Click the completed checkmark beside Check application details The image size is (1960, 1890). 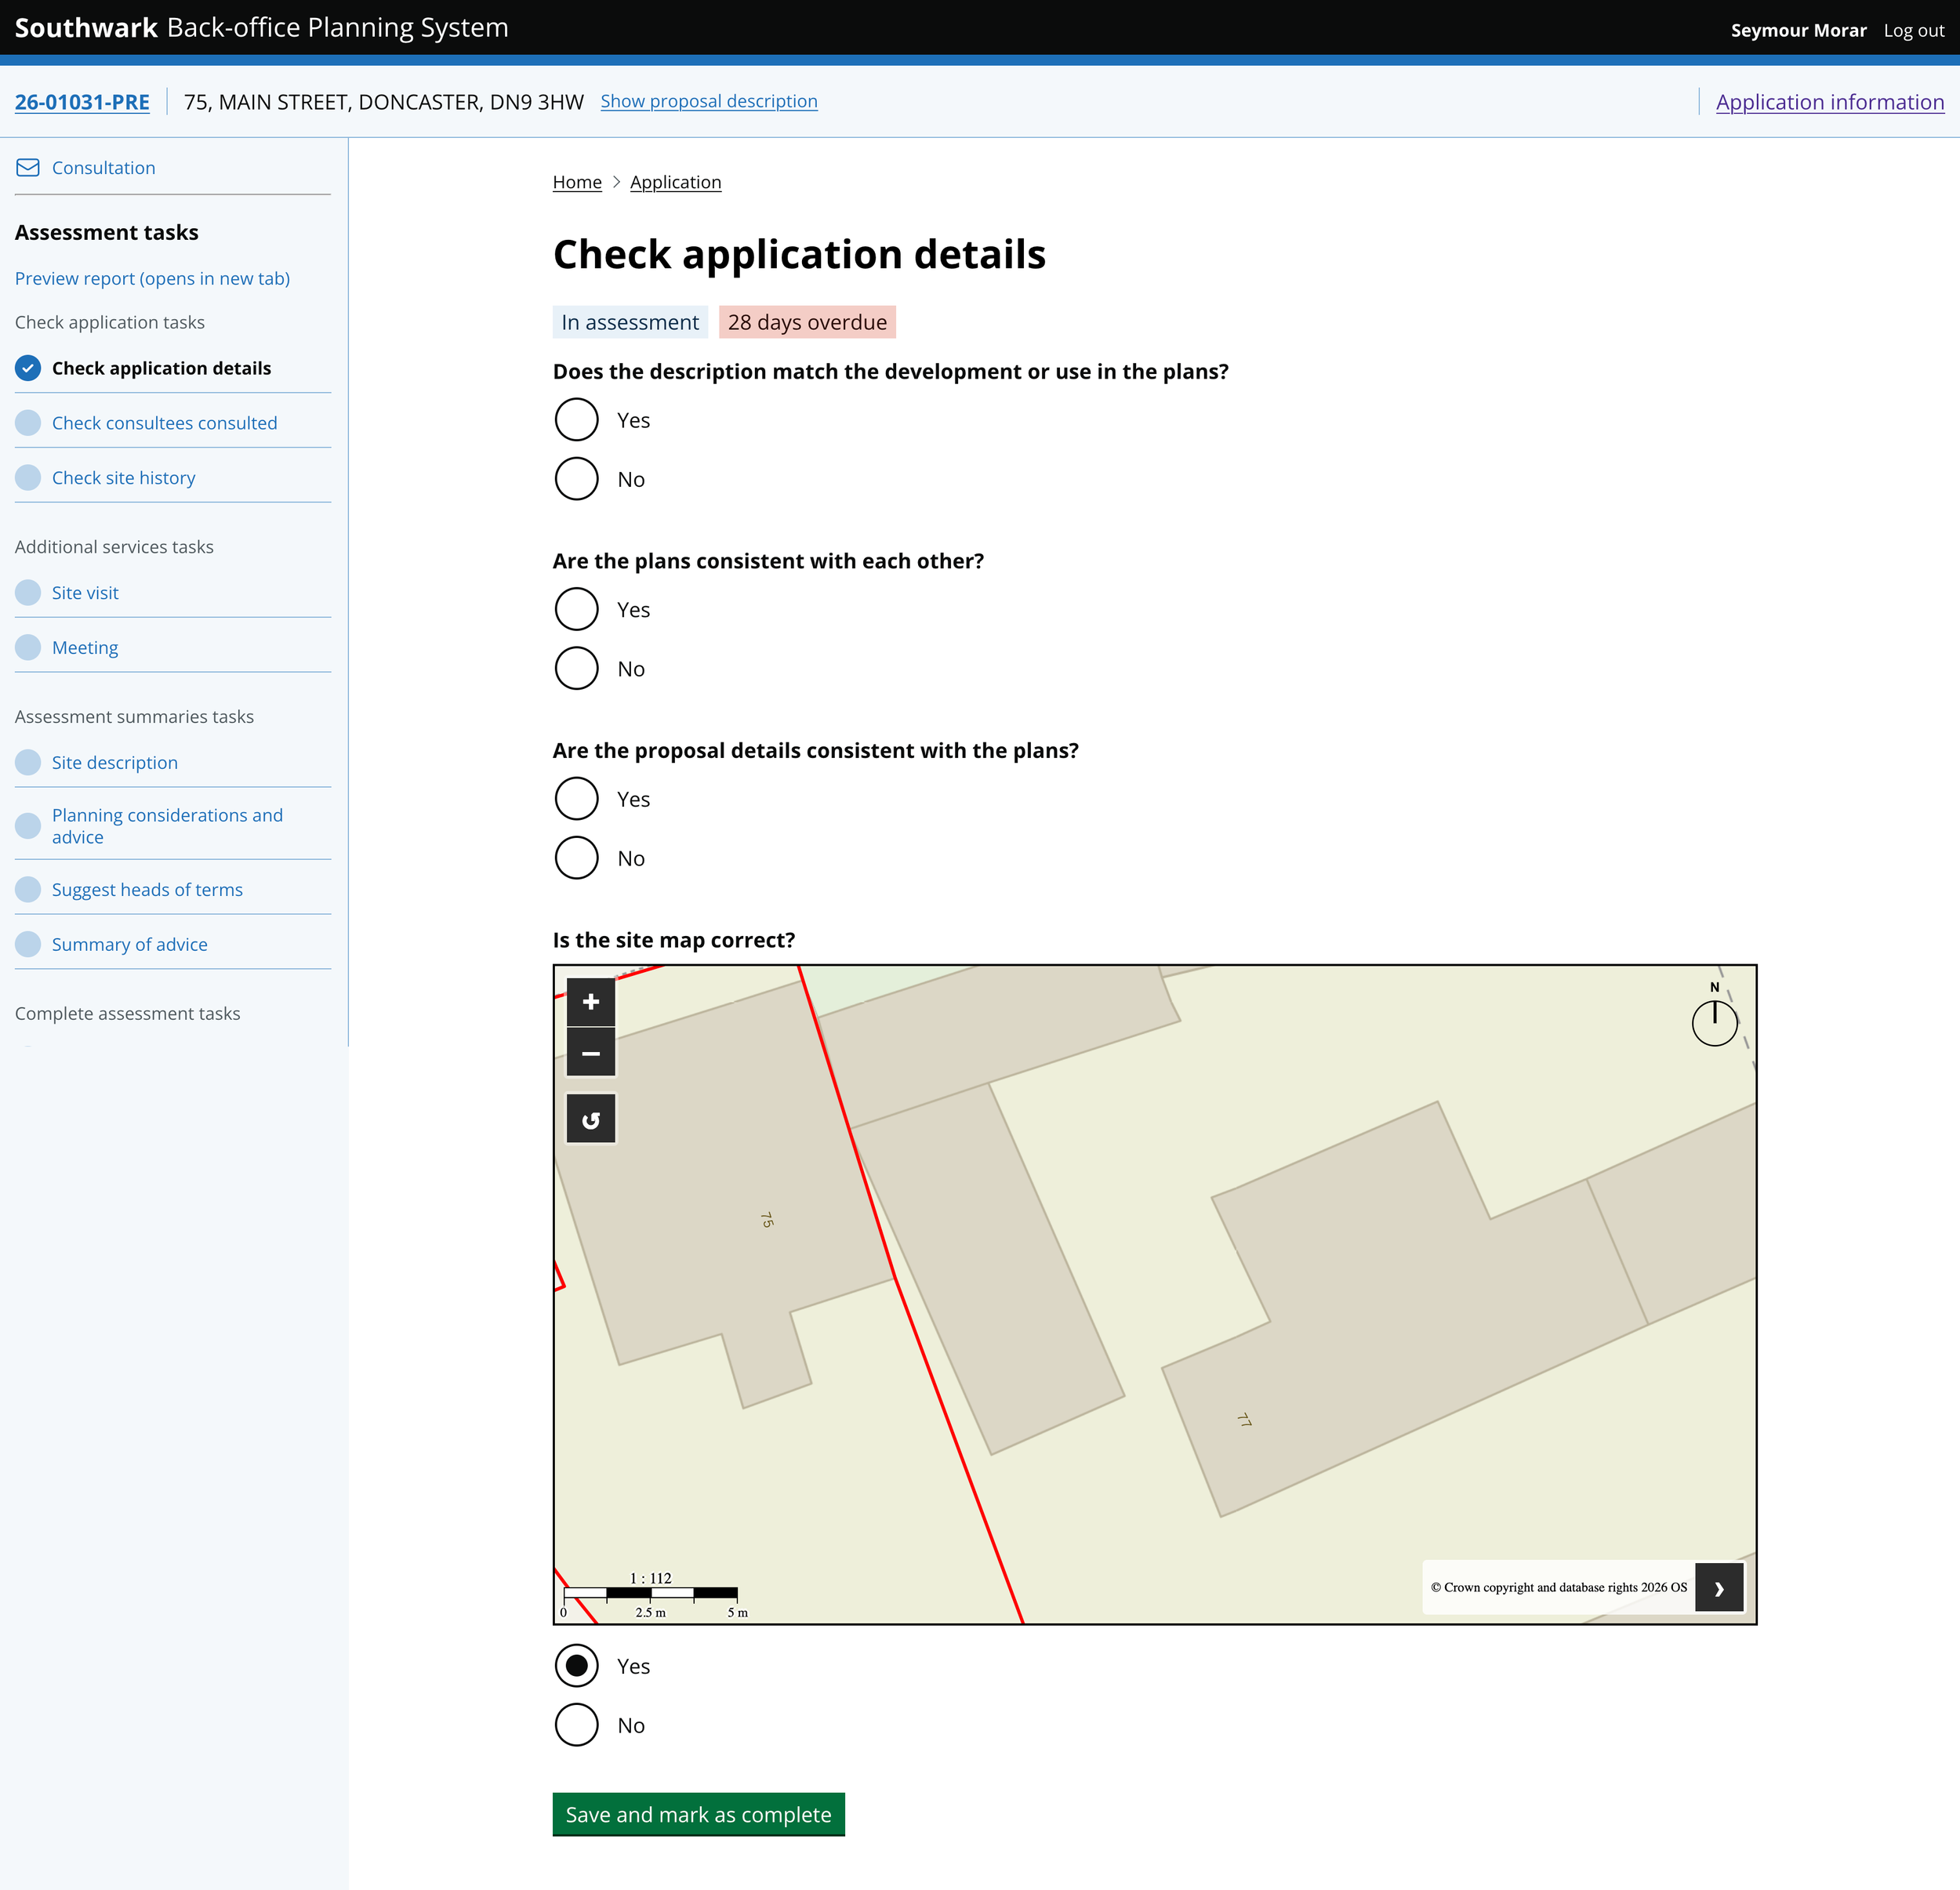point(27,368)
